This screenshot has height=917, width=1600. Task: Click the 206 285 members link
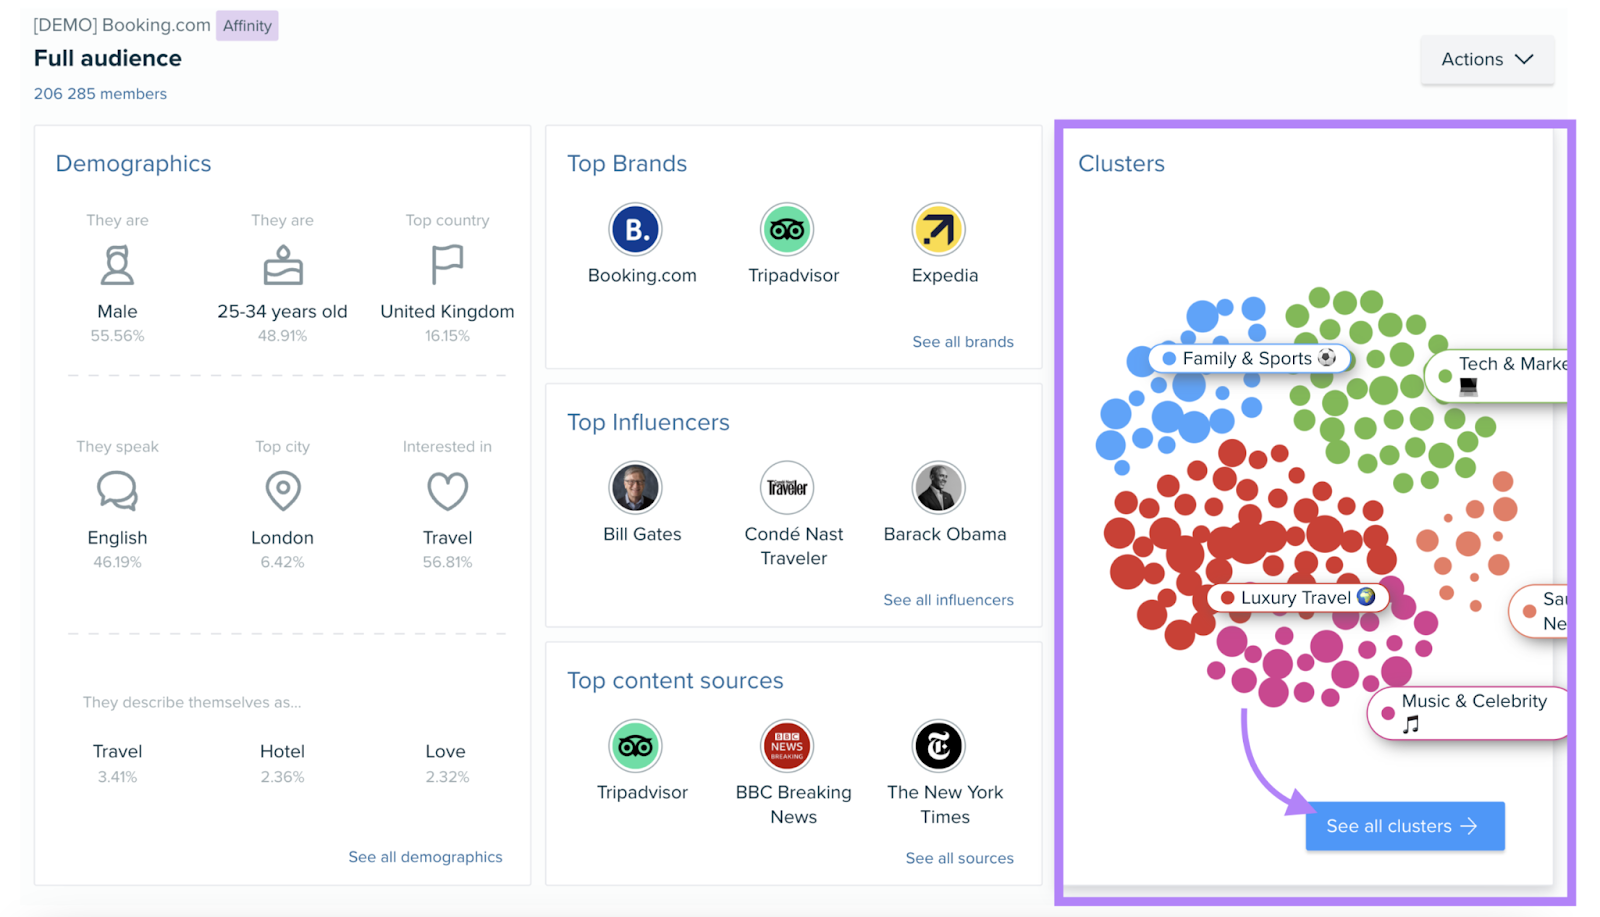point(100,93)
